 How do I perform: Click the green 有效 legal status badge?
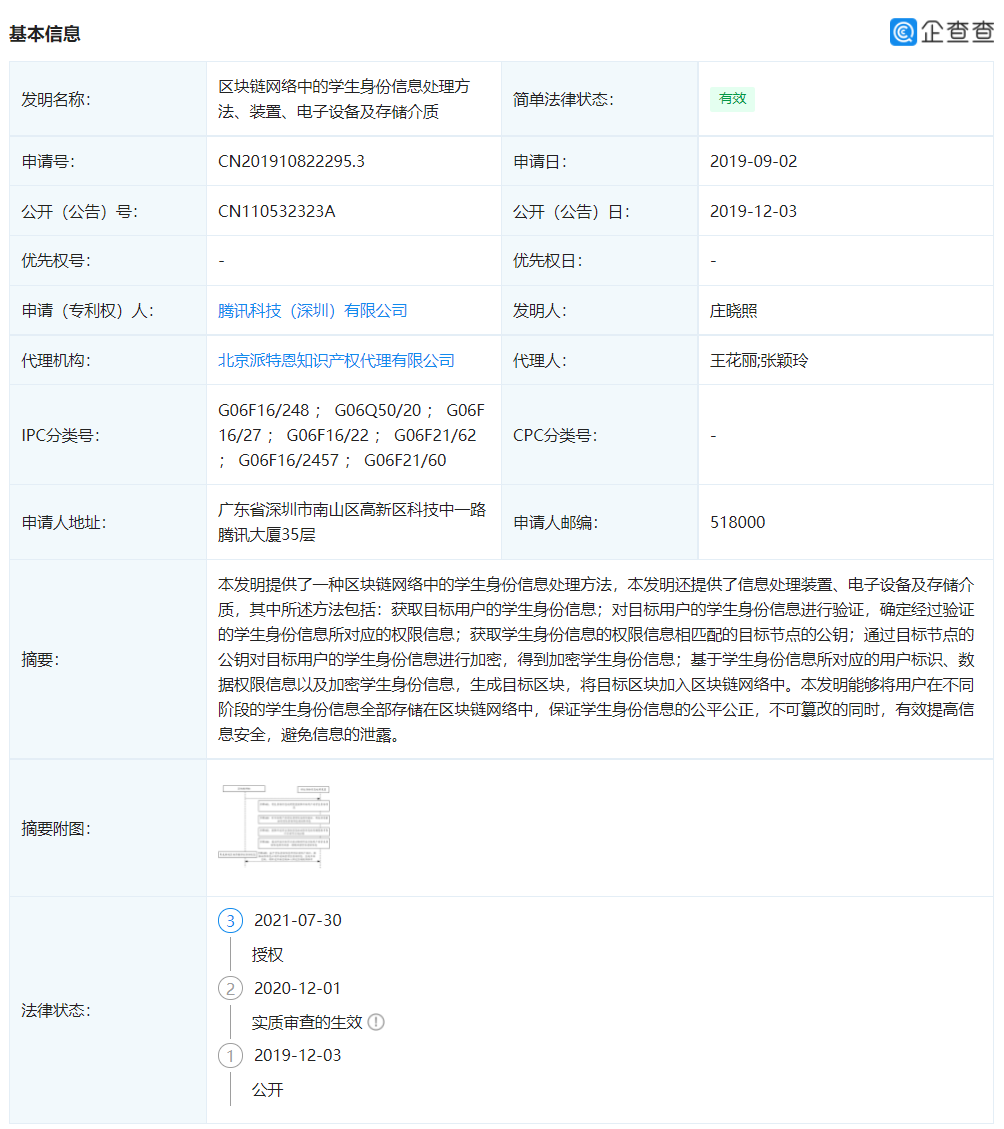pos(732,99)
